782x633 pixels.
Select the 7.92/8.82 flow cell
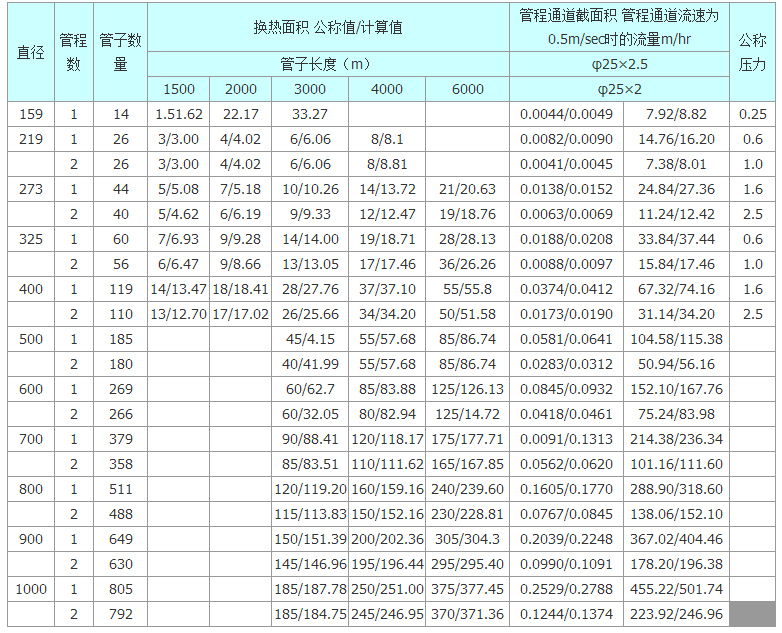676,114
